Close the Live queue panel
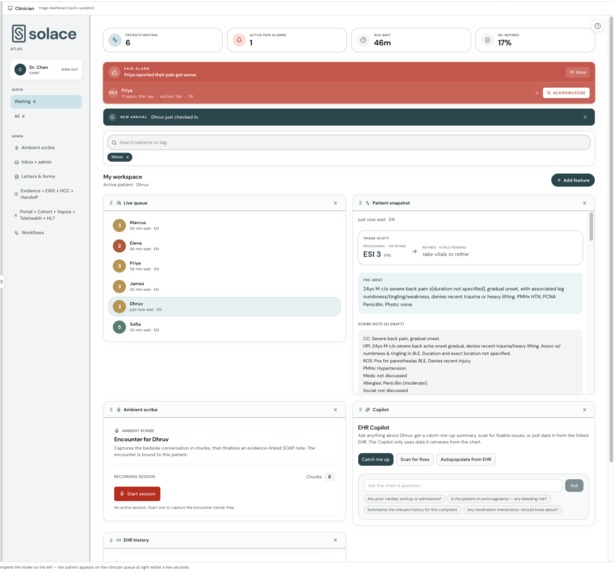 pos(335,203)
